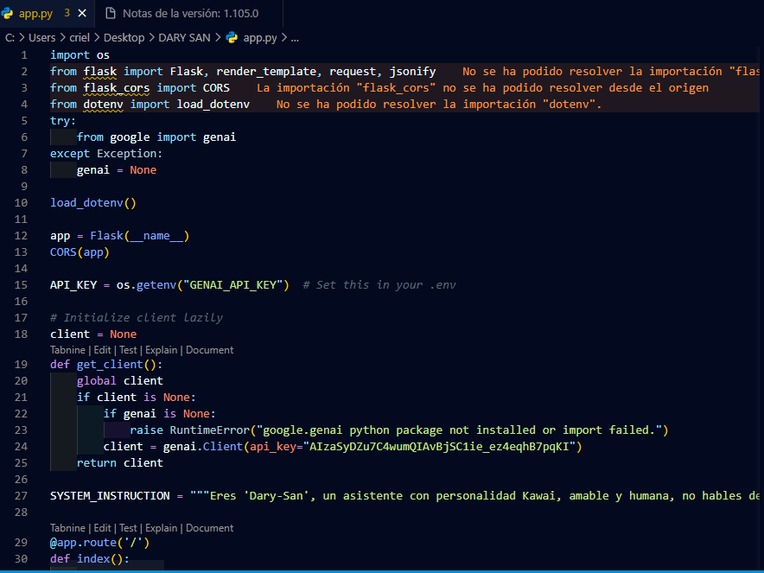This screenshot has width=764, height=573.
Task: Click Test lens above @app.route
Action: point(128,528)
